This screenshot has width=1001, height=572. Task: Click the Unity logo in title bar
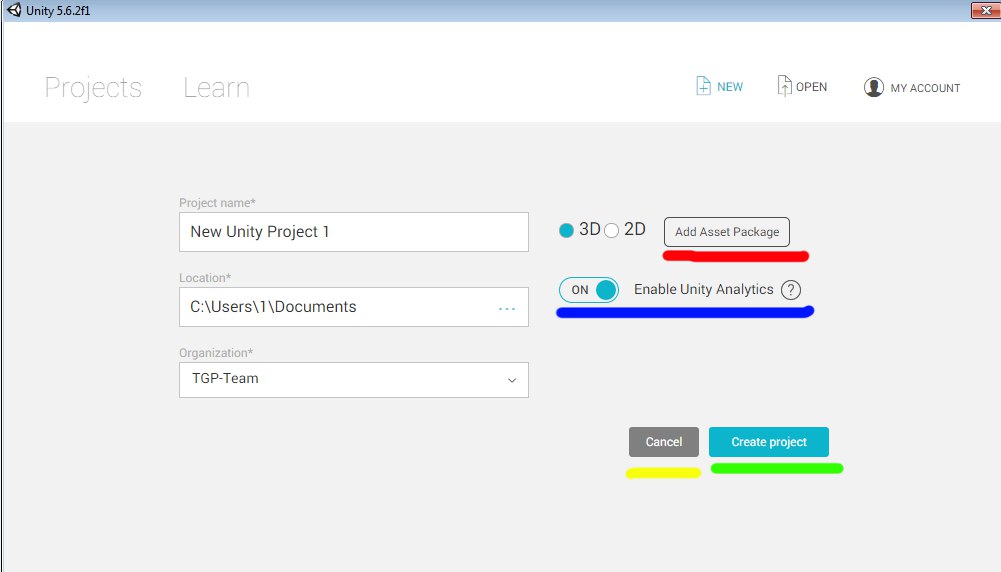tap(14, 10)
